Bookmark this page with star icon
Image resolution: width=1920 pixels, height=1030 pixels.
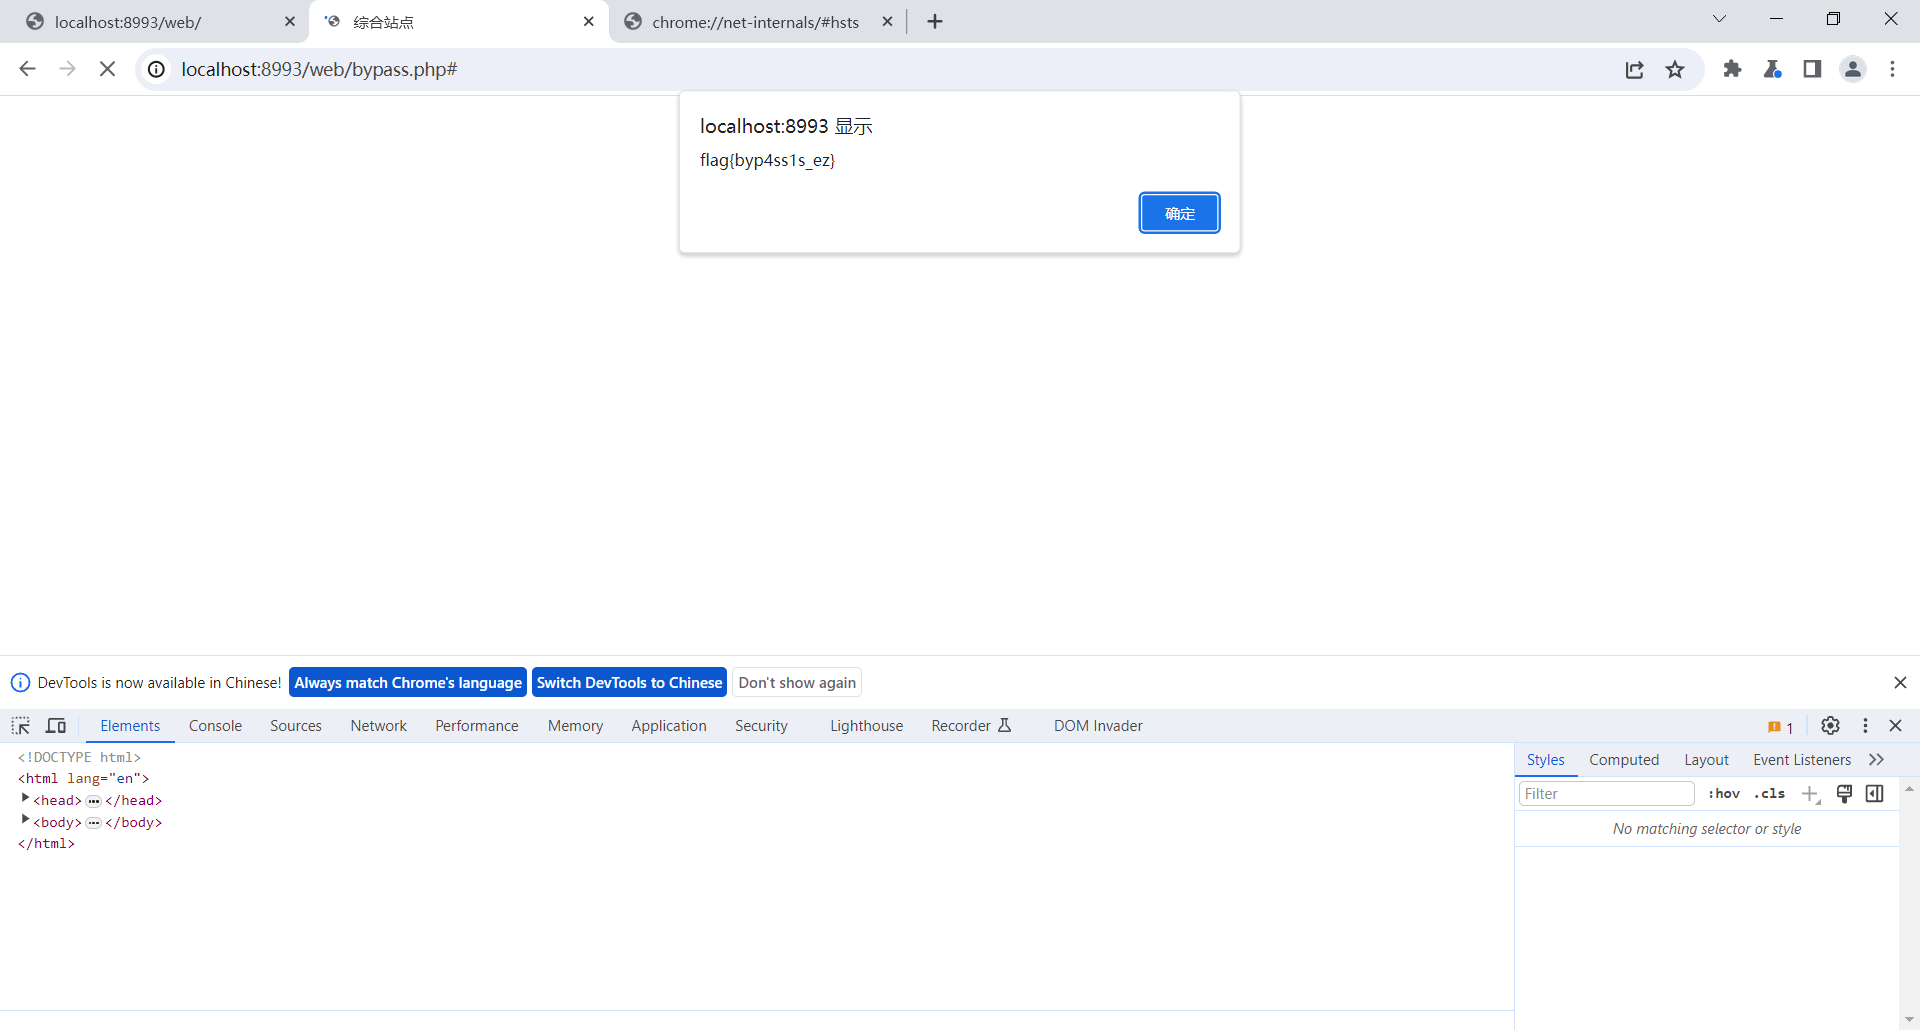click(x=1675, y=69)
